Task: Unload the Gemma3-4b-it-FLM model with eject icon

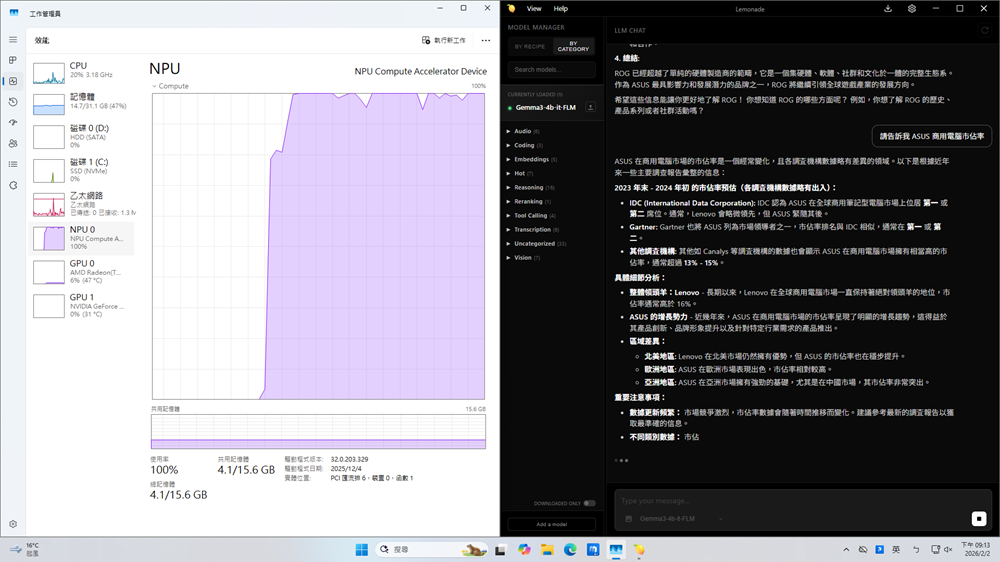Action: point(590,107)
